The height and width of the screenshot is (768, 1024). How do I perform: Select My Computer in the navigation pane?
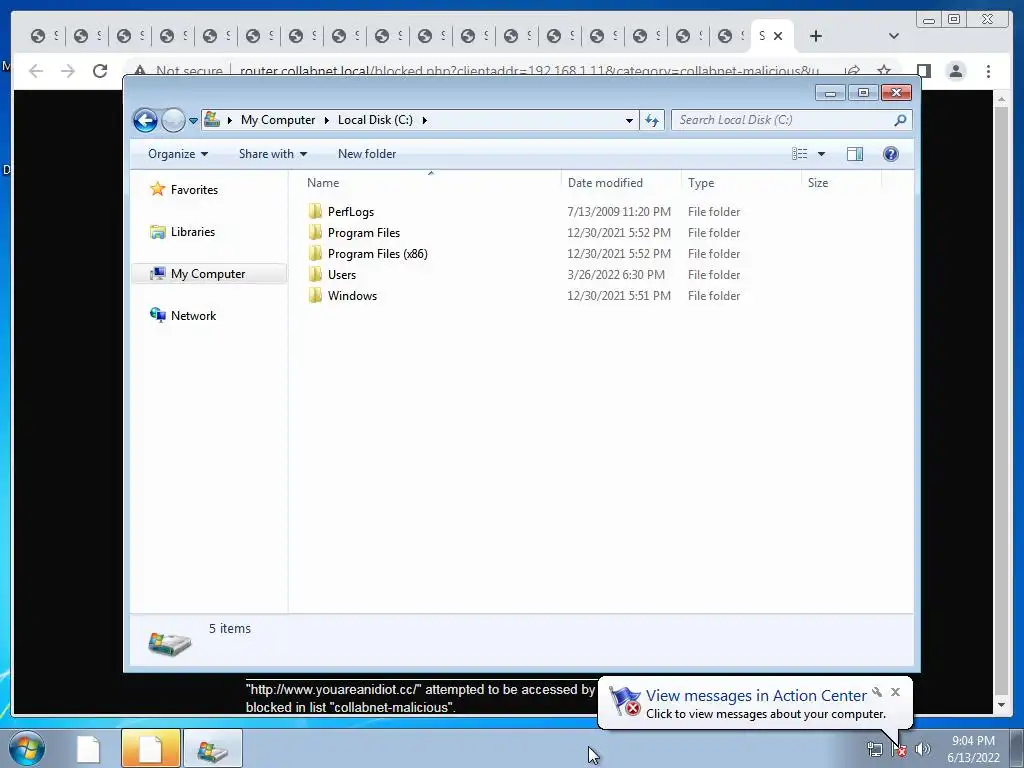[209, 274]
